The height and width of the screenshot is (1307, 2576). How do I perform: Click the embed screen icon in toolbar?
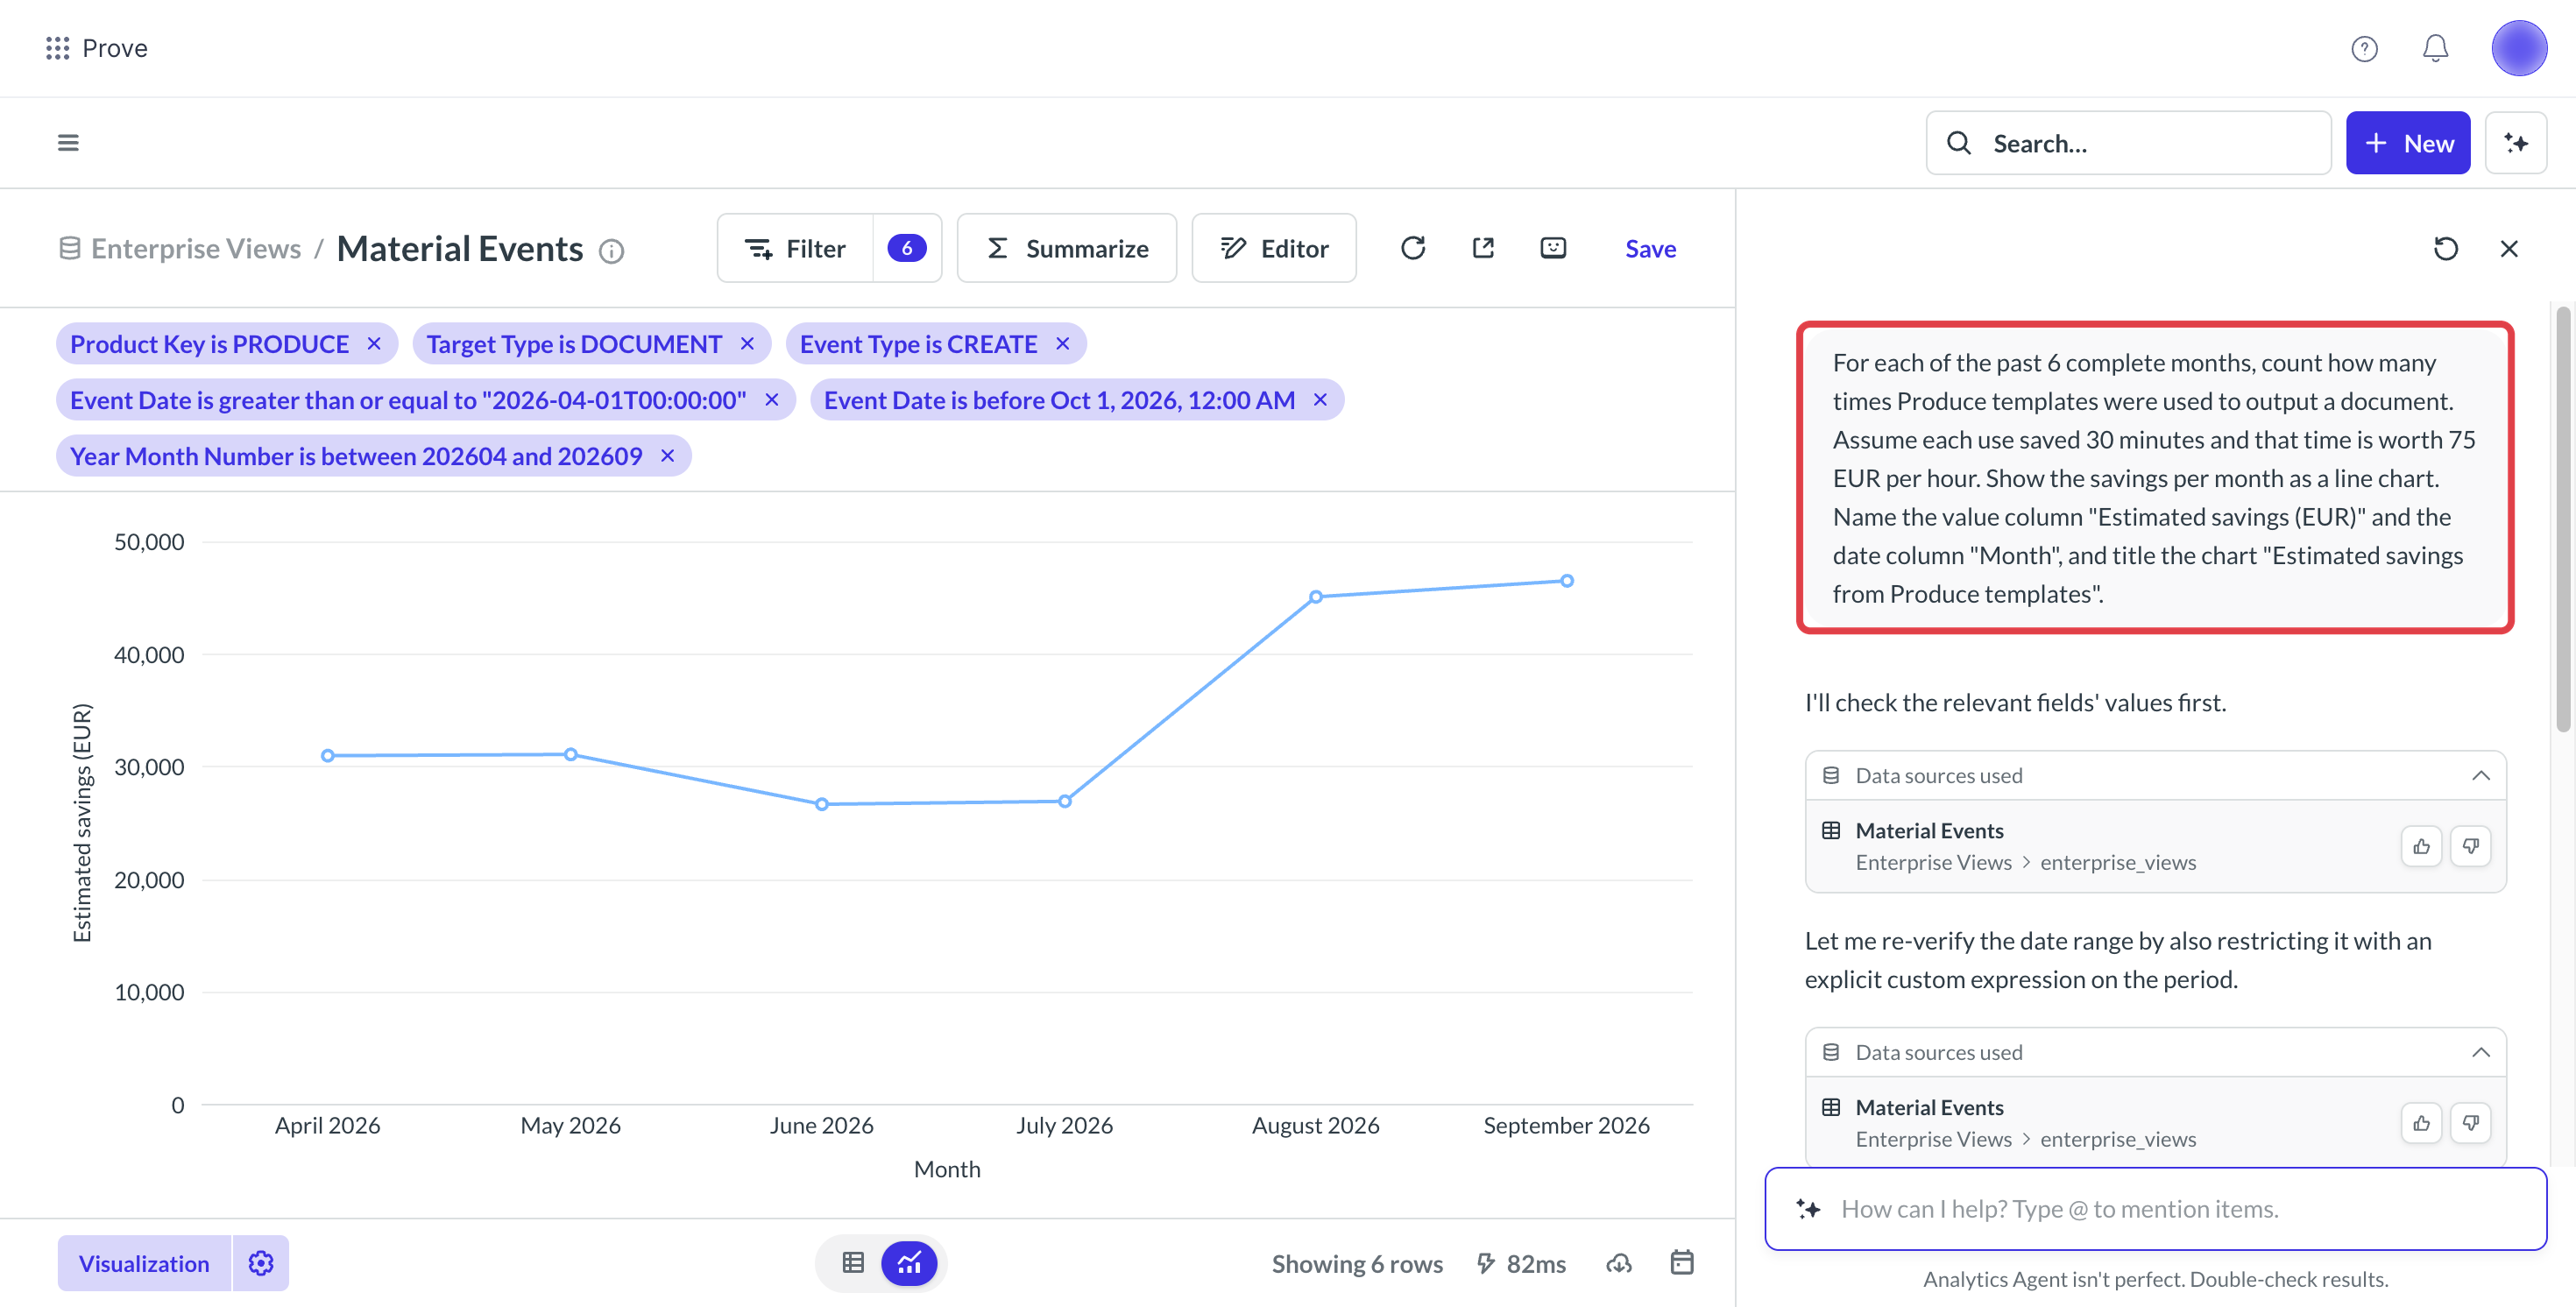point(1553,248)
